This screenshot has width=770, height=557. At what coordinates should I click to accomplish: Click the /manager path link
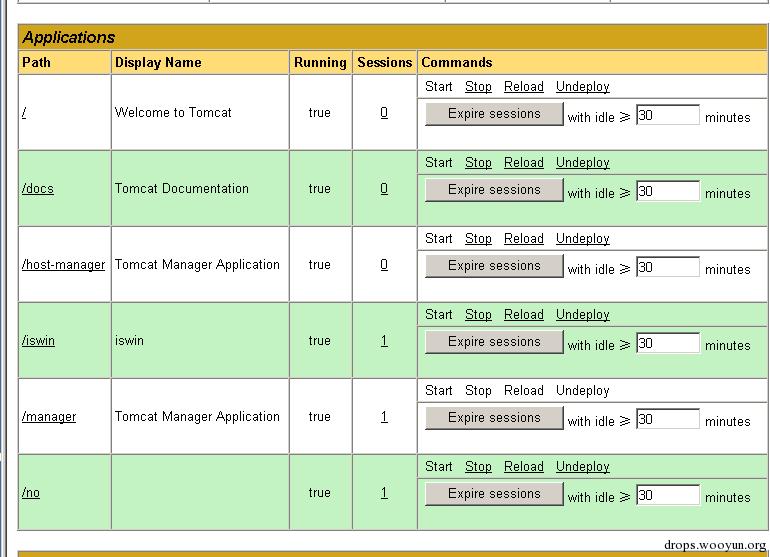pyautogui.click(x=49, y=417)
